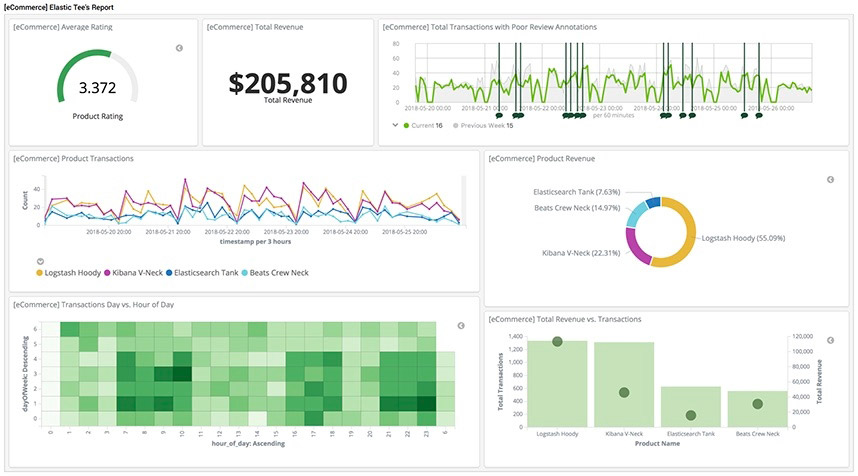The width and height of the screenshot is (858, 476).
Task: Click the Kibana V-Neck legend color dot
Action: (107, 272)
